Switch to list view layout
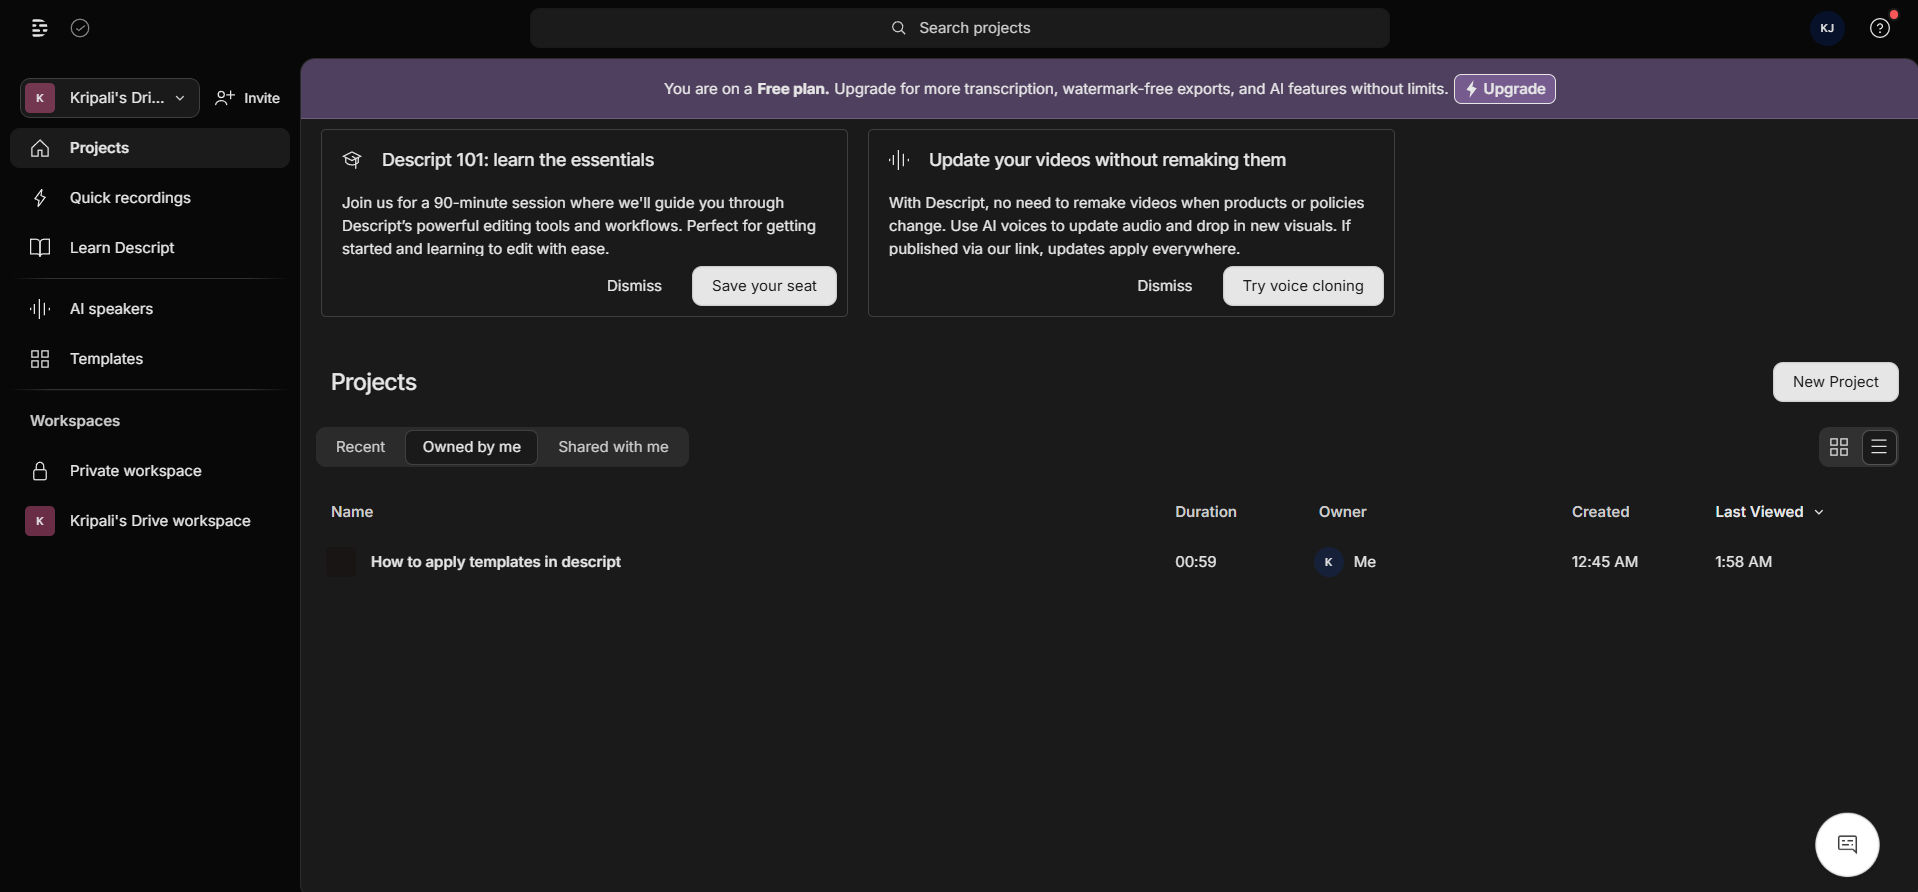This screenshot has width=1918, height=892. pos(1879,447)
